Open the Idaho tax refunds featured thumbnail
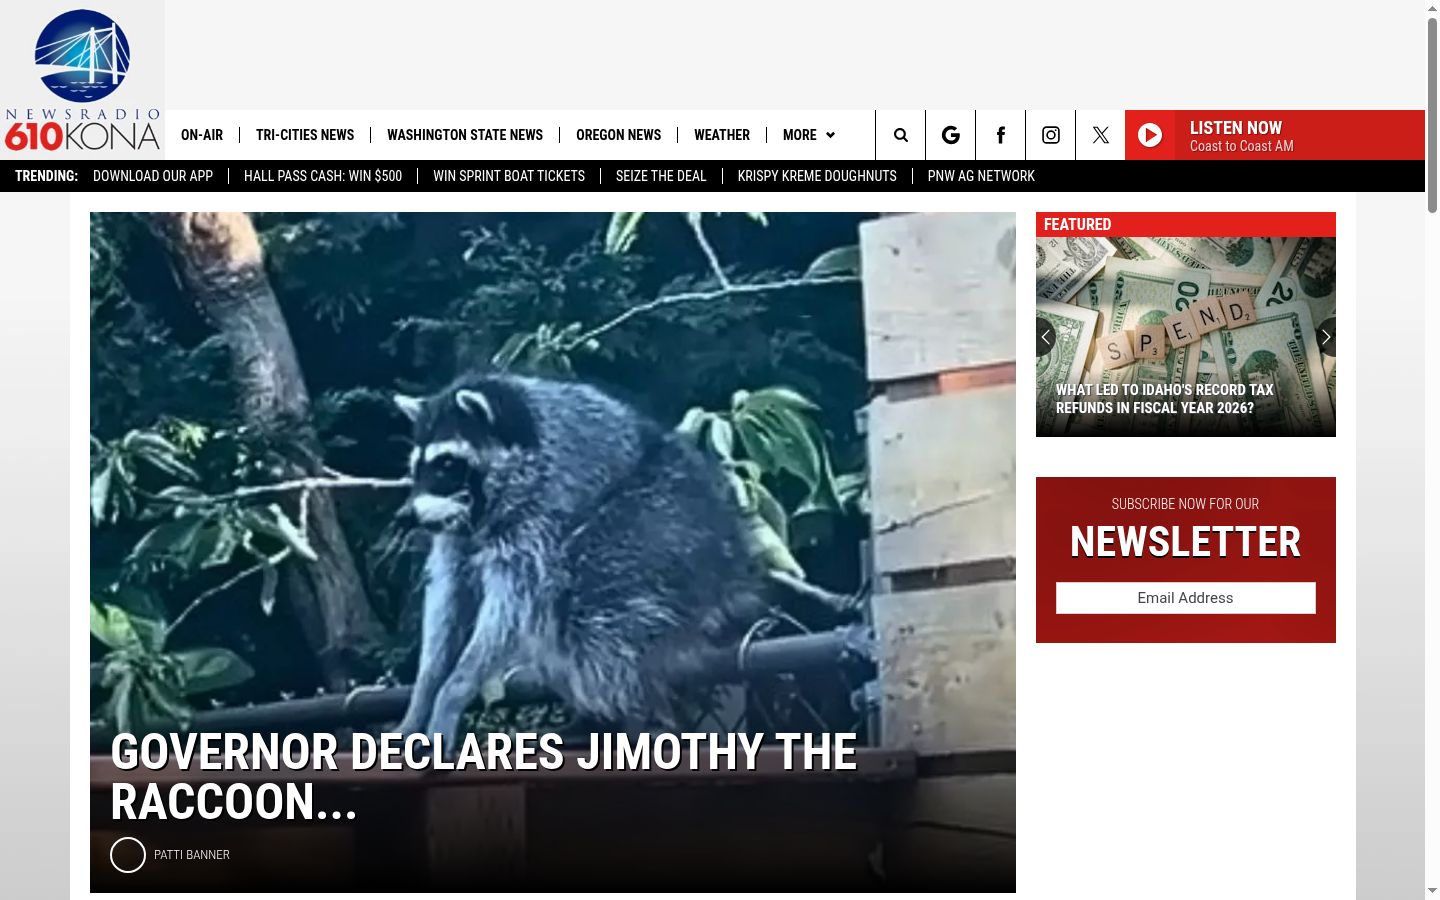 click(1186, 337)
